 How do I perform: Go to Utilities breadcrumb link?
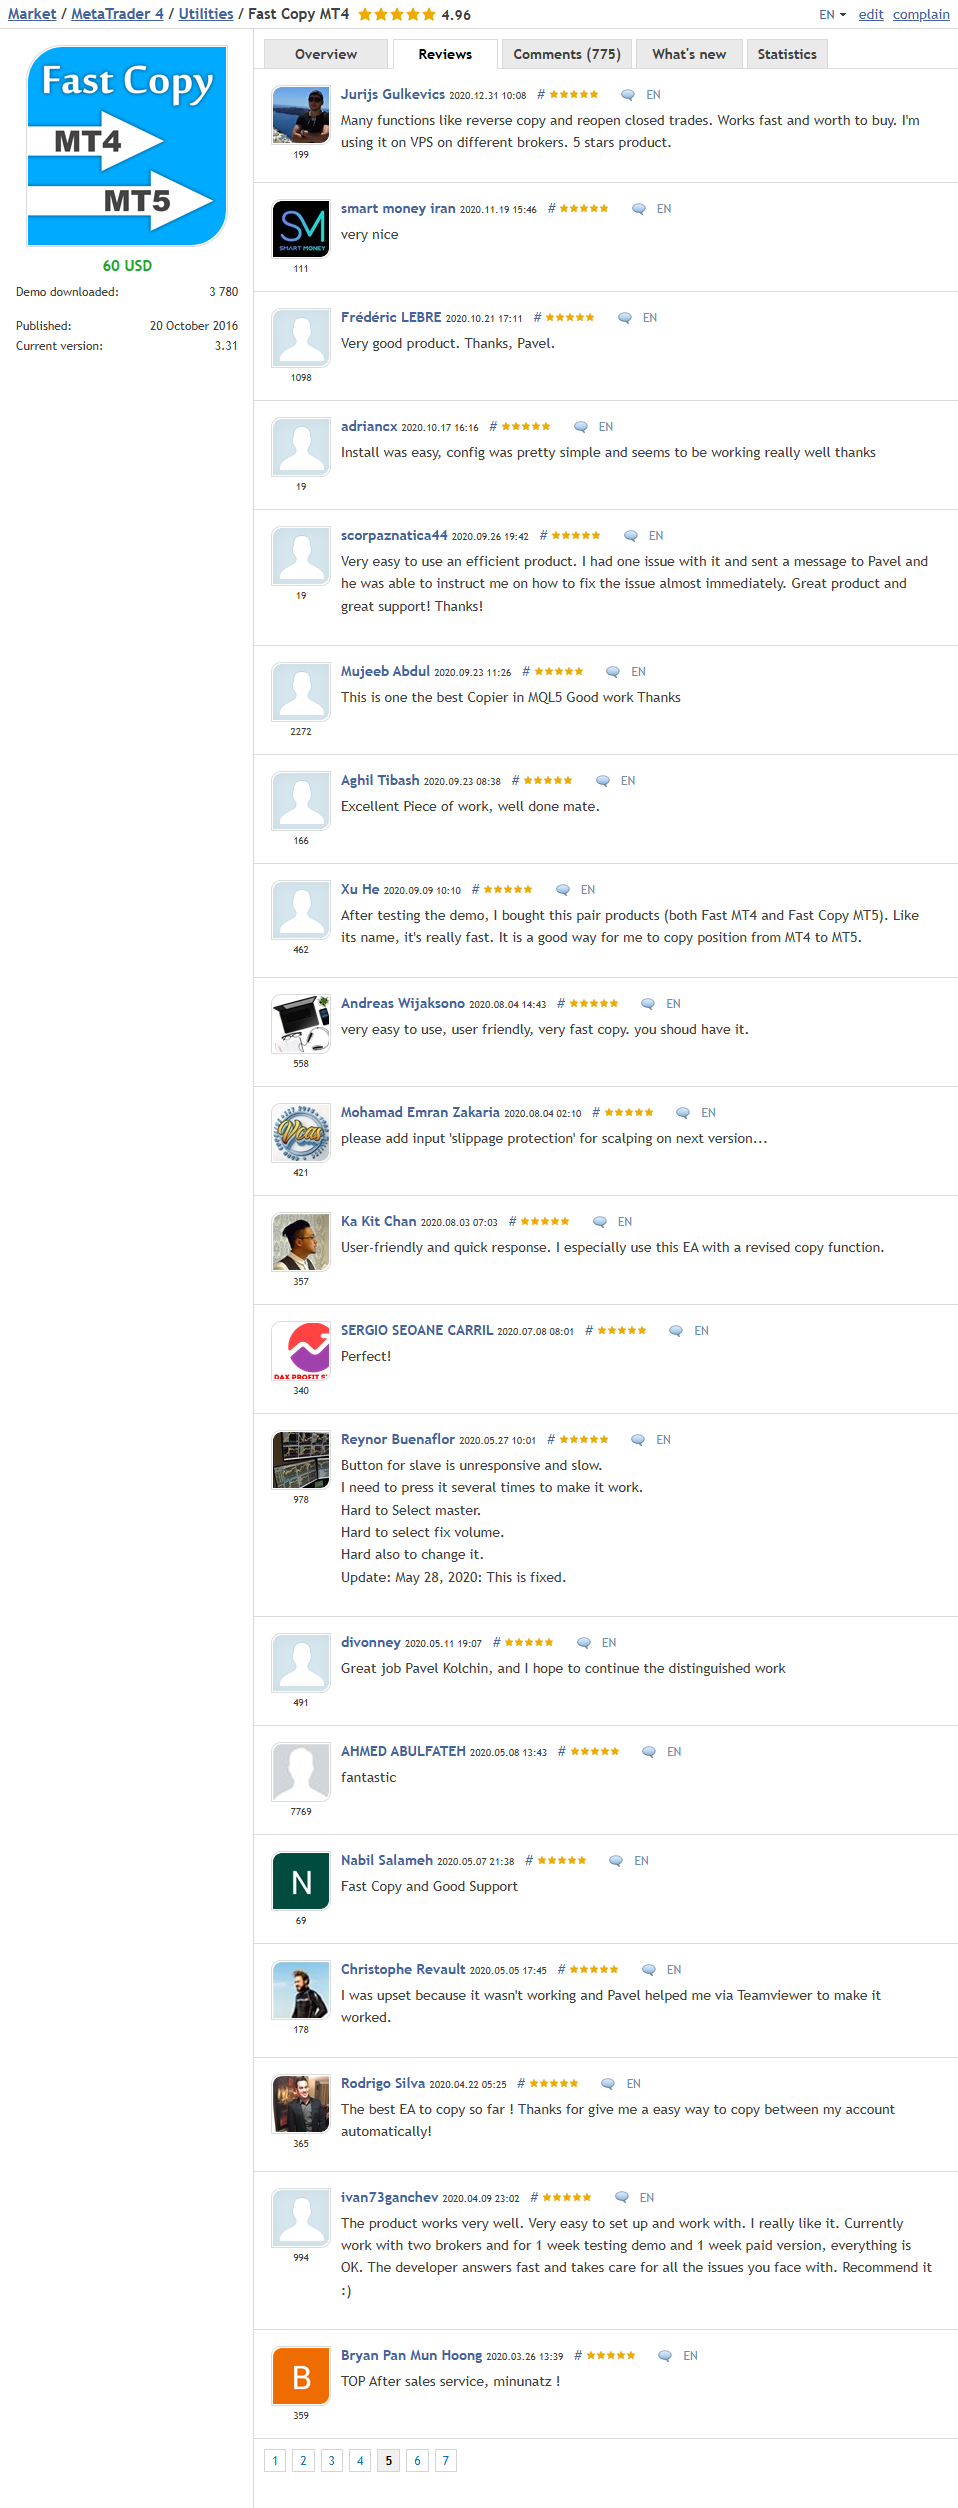click(x=206, y=14)
